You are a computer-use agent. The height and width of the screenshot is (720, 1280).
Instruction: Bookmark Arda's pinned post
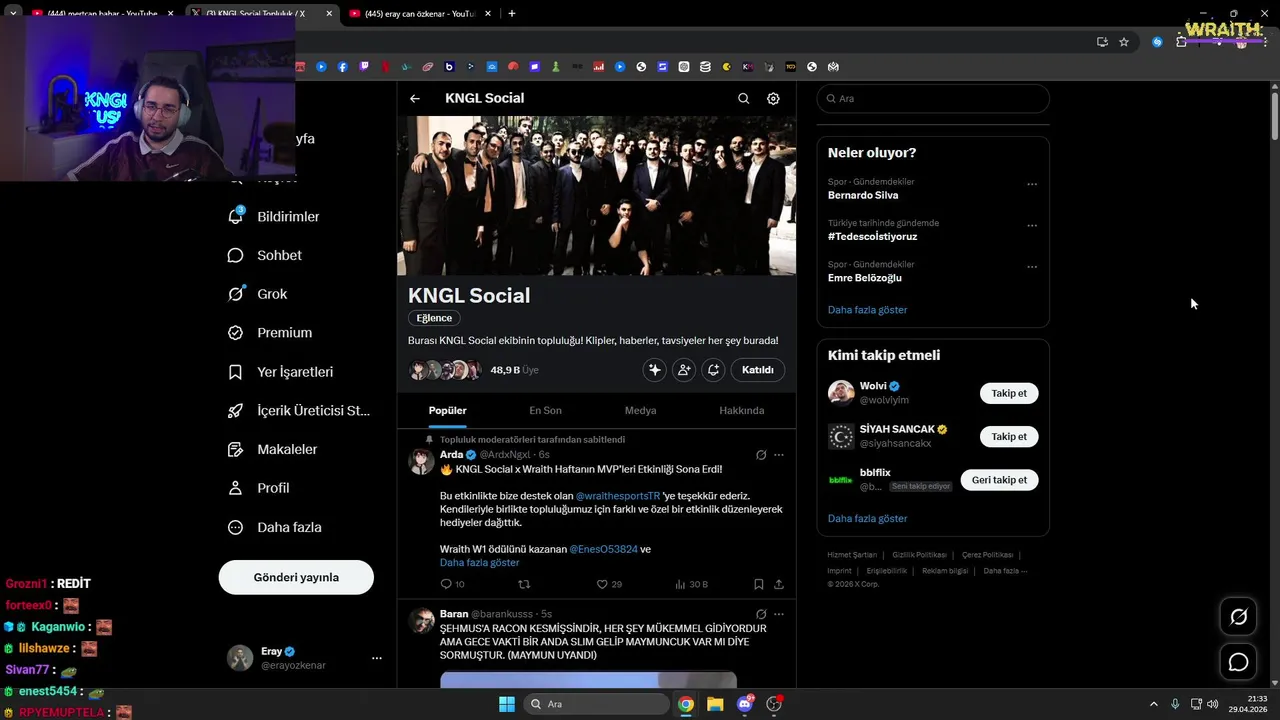click(759, 584)
